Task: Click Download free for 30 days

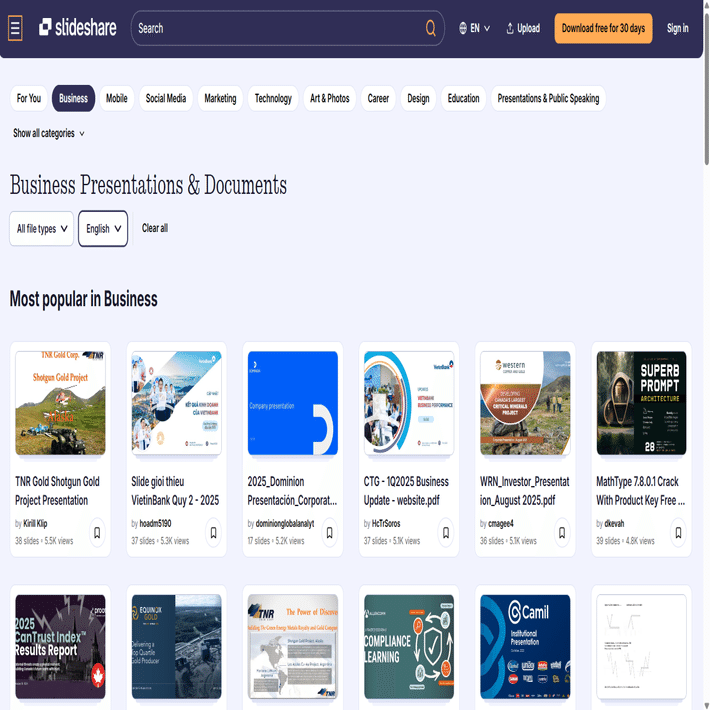Action: (x=603, y=28)
